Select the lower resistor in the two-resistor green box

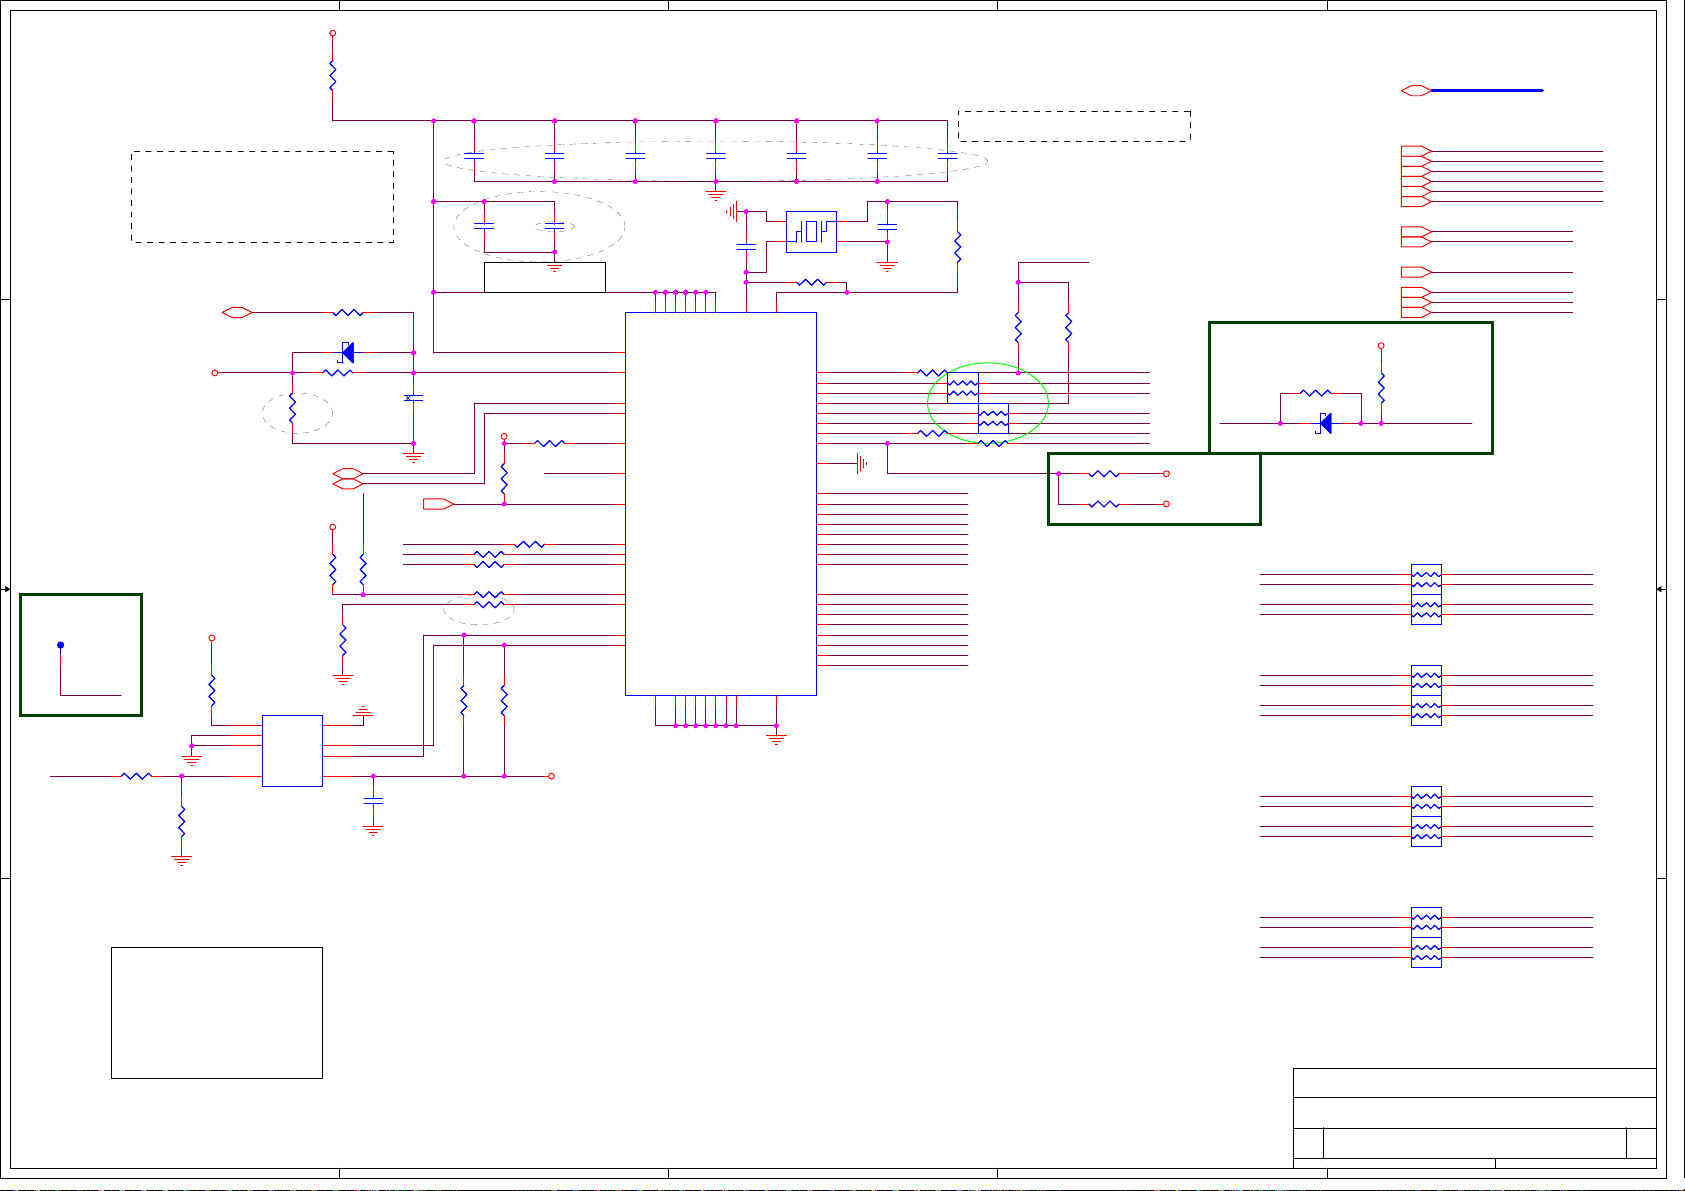(1104, 504)
